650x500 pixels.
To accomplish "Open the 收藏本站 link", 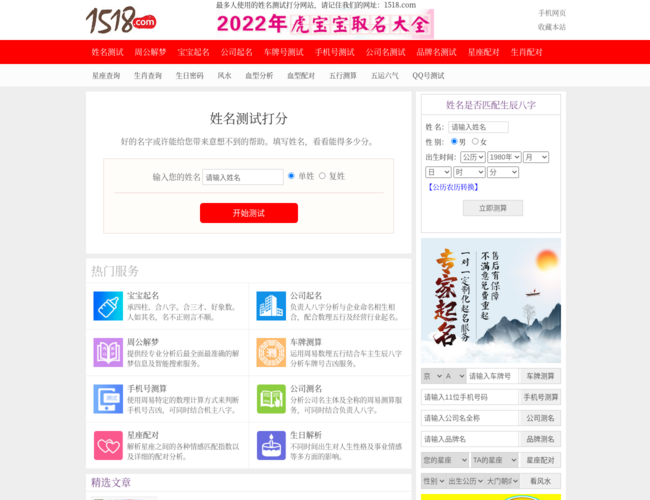I will point(552,27).
